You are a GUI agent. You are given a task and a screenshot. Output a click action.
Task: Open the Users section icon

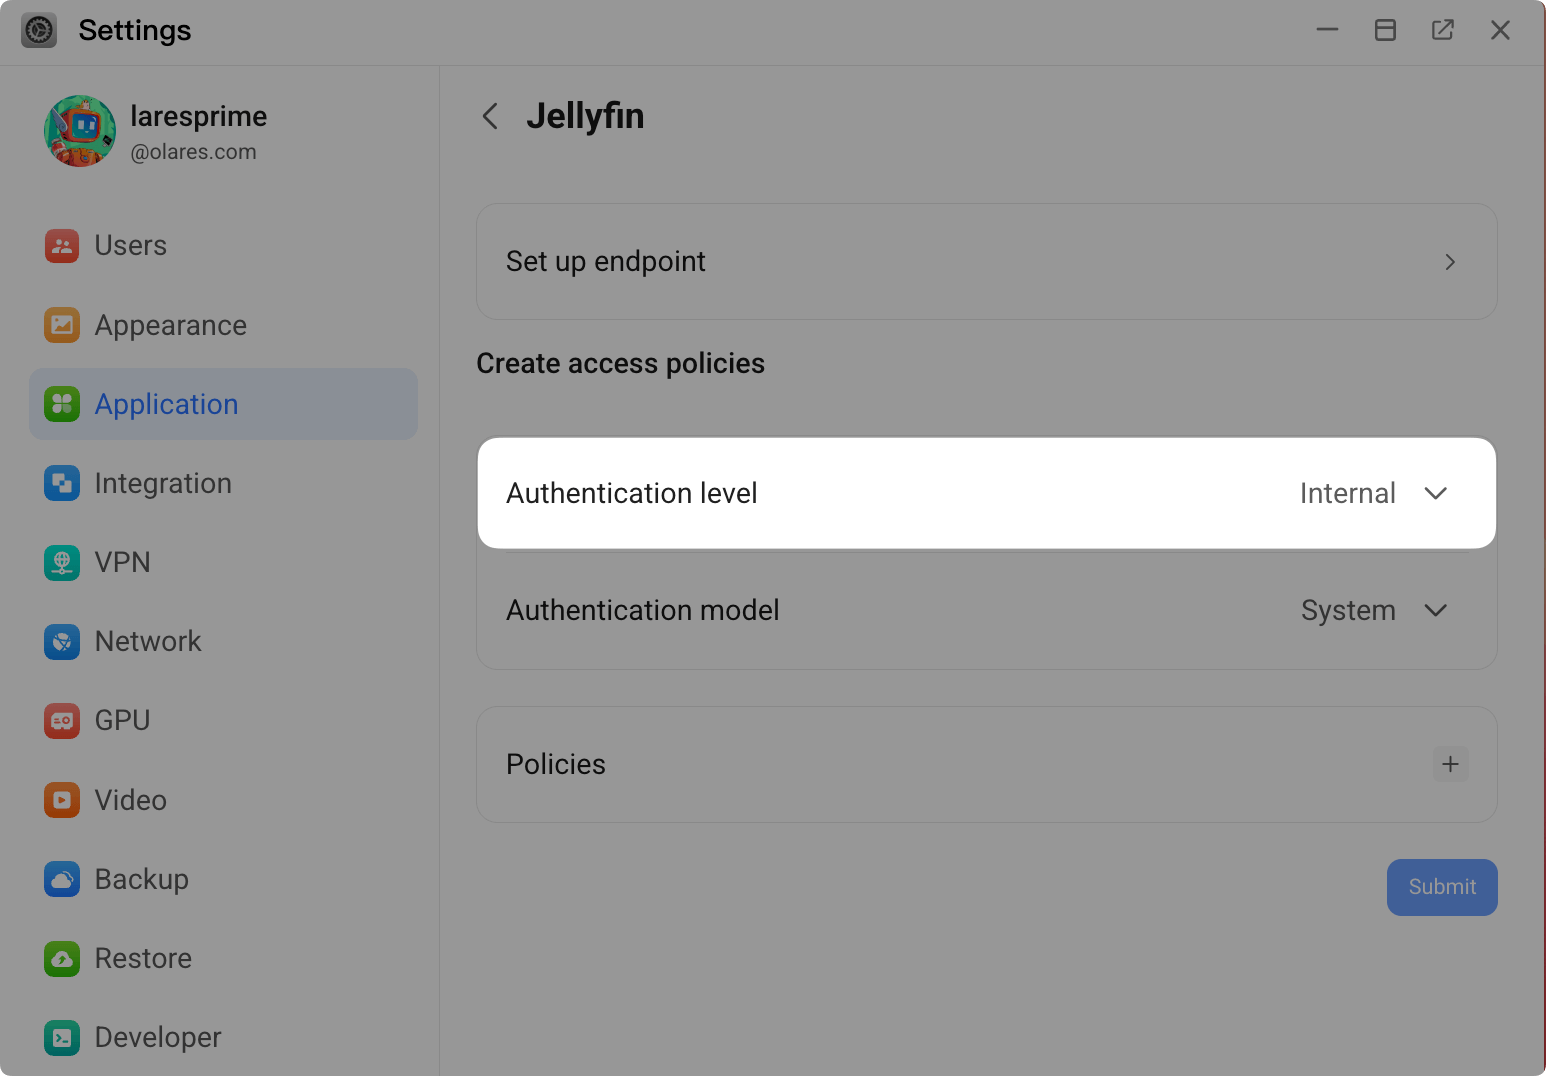(62, 246)
